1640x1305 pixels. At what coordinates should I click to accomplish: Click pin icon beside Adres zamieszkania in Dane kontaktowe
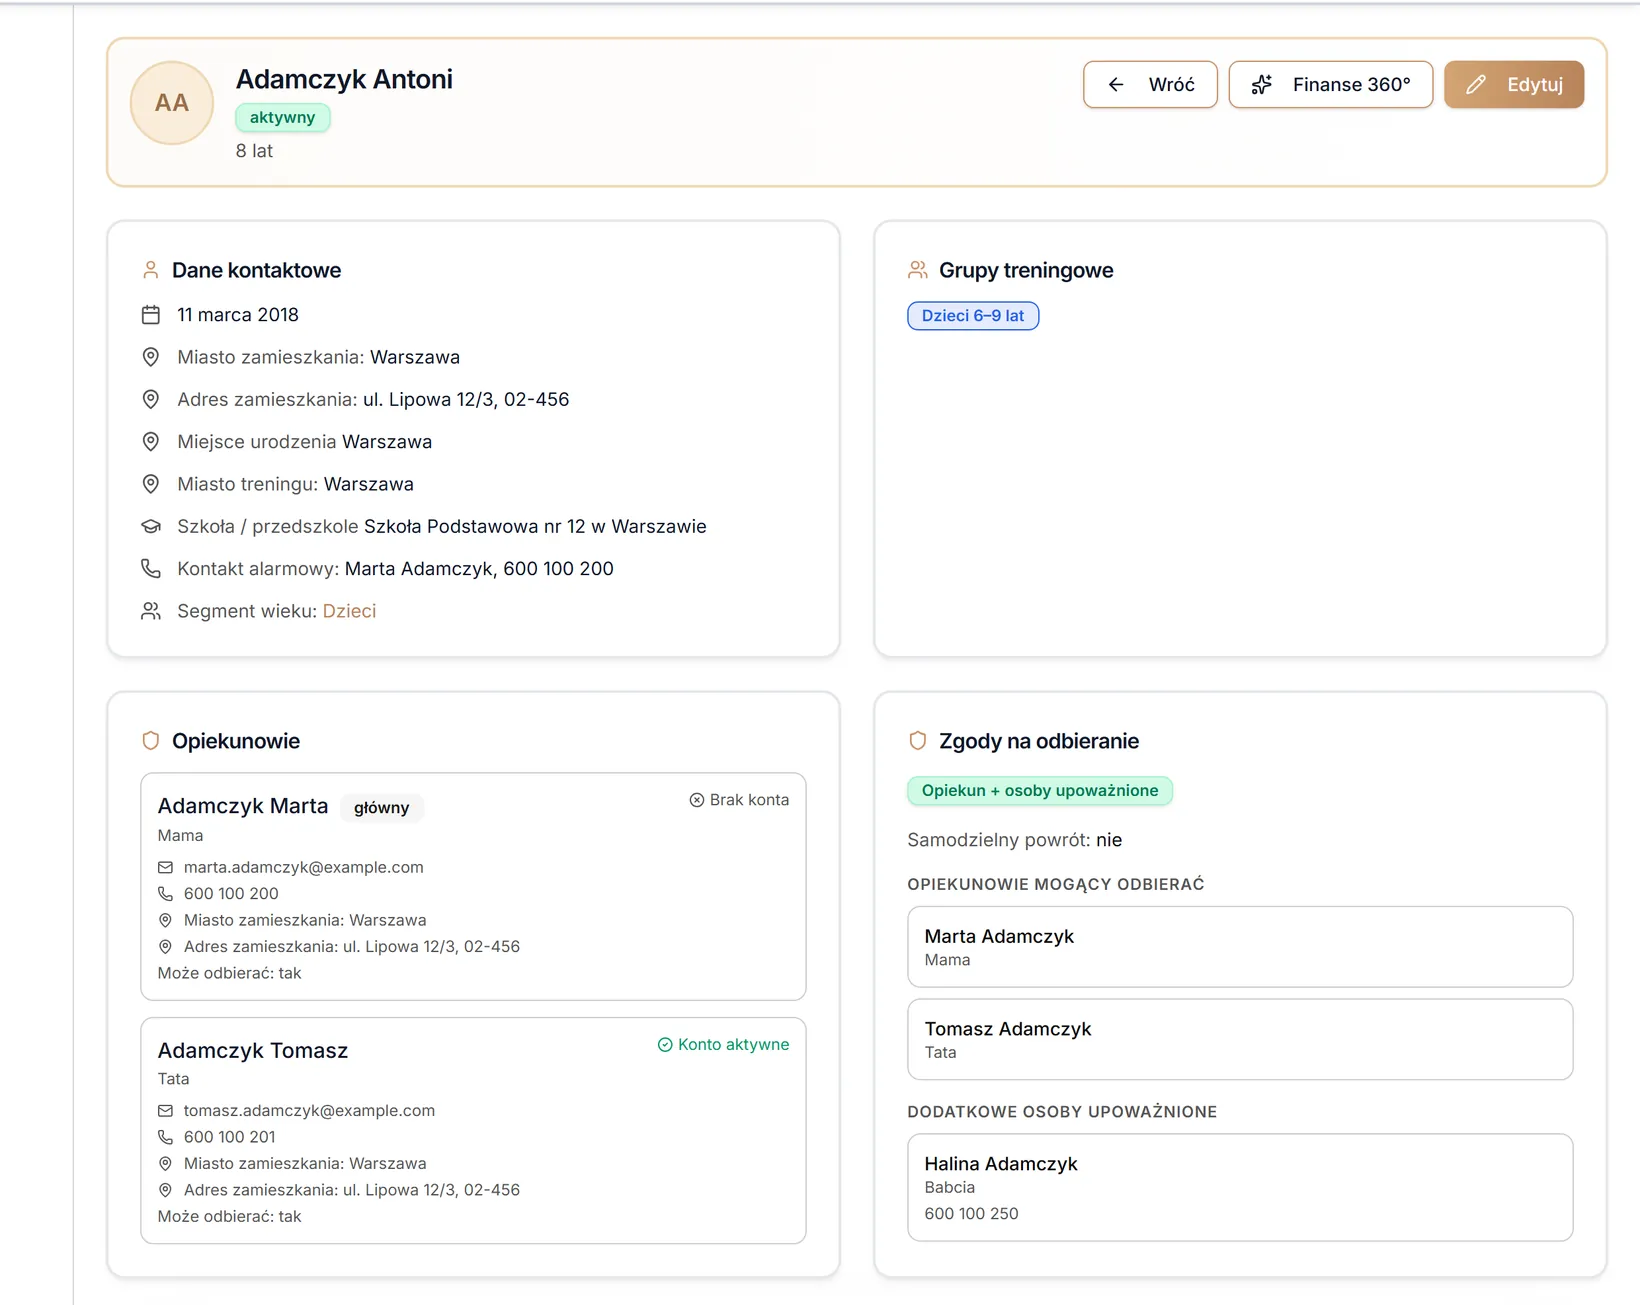pos(151,400)
